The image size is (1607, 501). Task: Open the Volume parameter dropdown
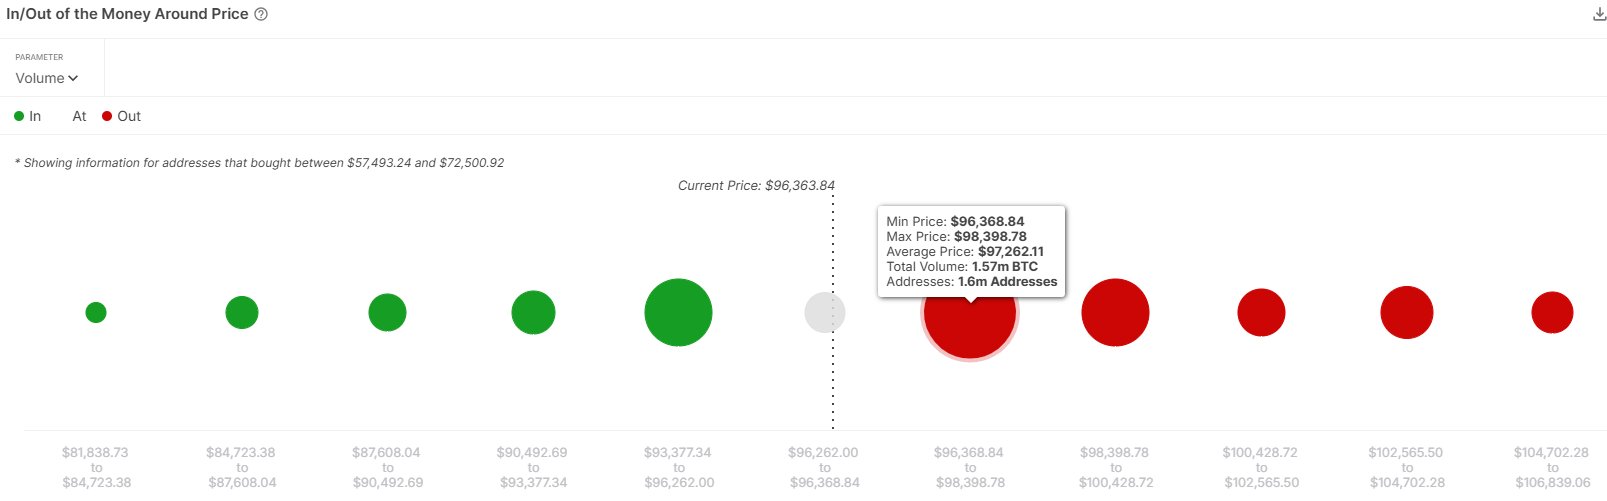[47, 78]
